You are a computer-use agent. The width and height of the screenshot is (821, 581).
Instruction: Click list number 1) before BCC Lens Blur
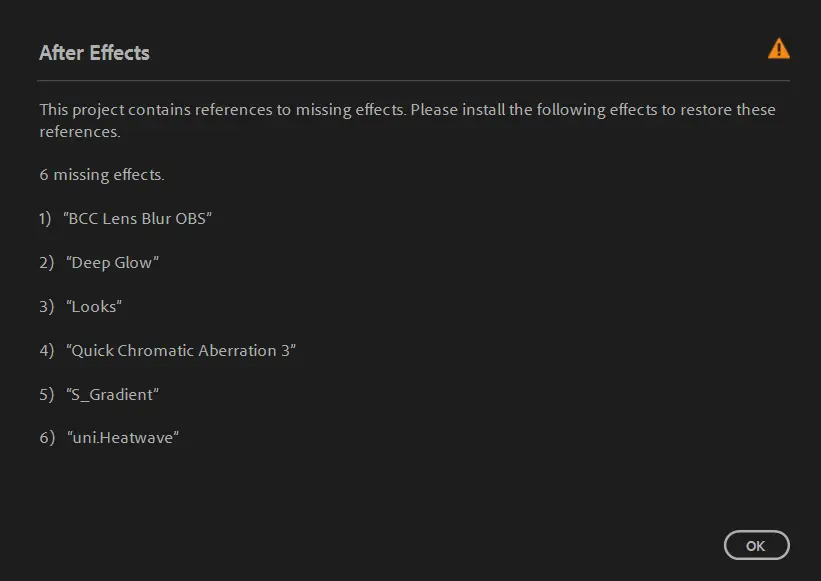pos(46,219)
